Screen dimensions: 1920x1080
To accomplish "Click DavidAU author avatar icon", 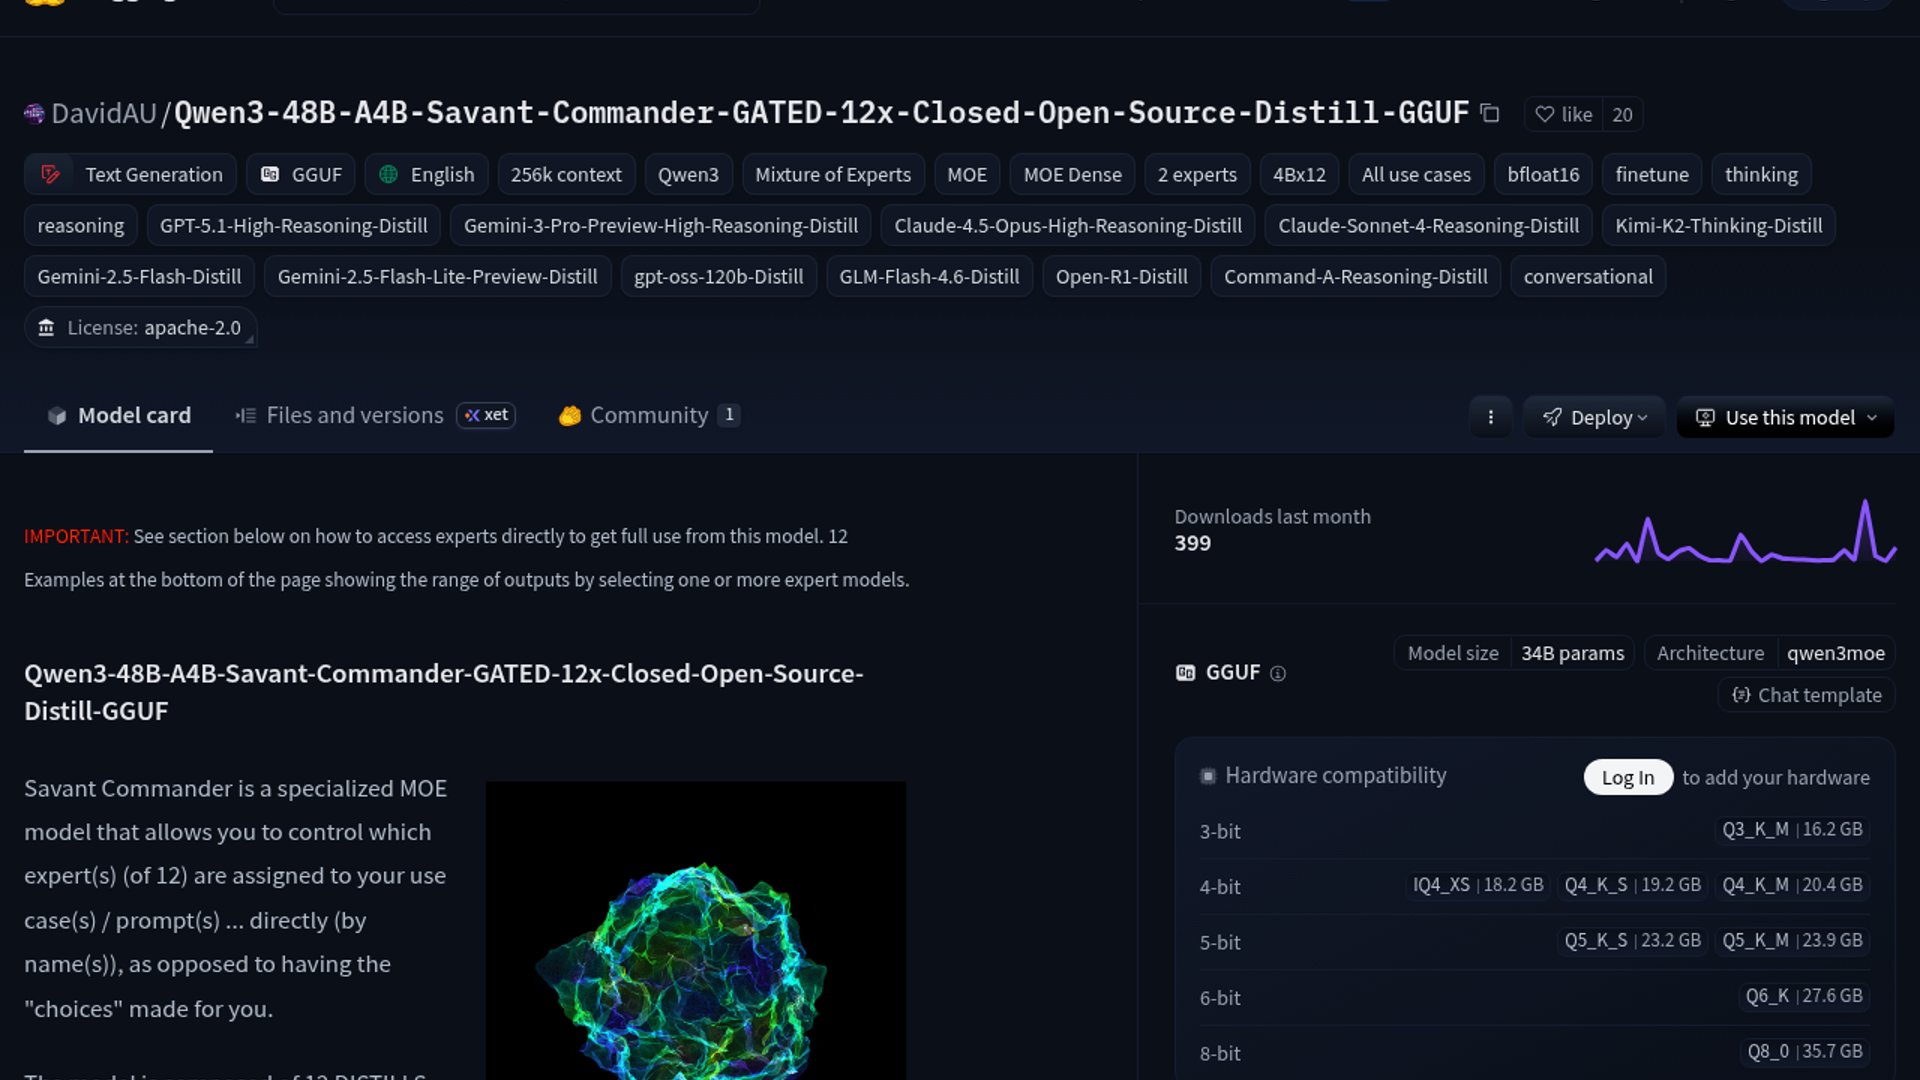I will point(34,113).
